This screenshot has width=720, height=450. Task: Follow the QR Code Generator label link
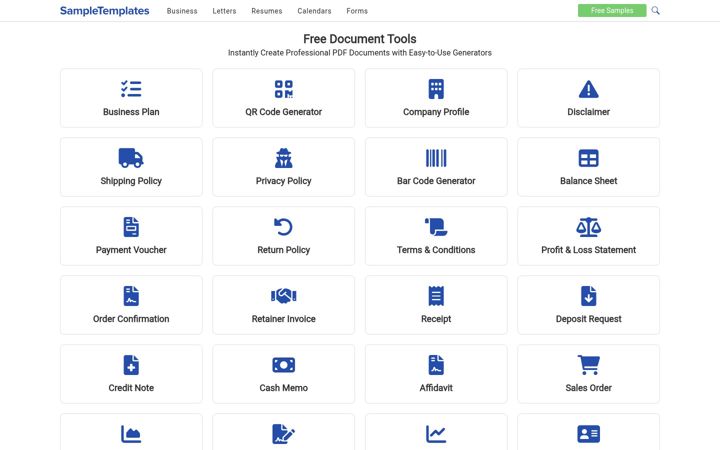click(283, 112)
